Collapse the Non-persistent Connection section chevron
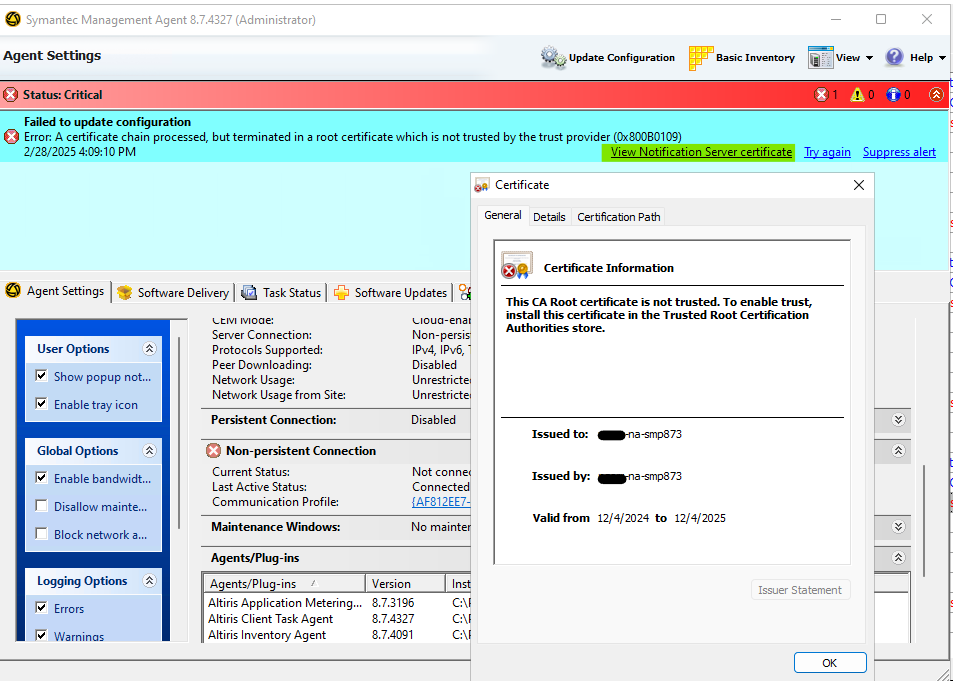 [898, 451]
